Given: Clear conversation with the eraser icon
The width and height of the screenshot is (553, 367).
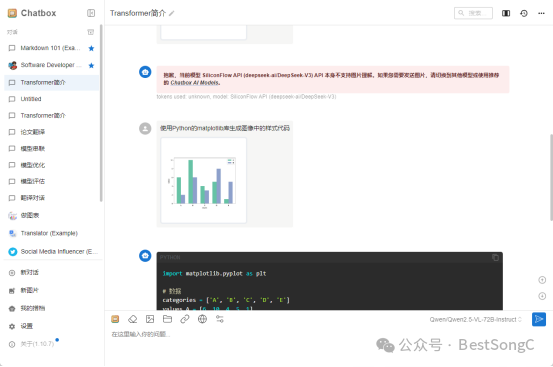Looking at the screenshot, I should [x=133, y=319].
